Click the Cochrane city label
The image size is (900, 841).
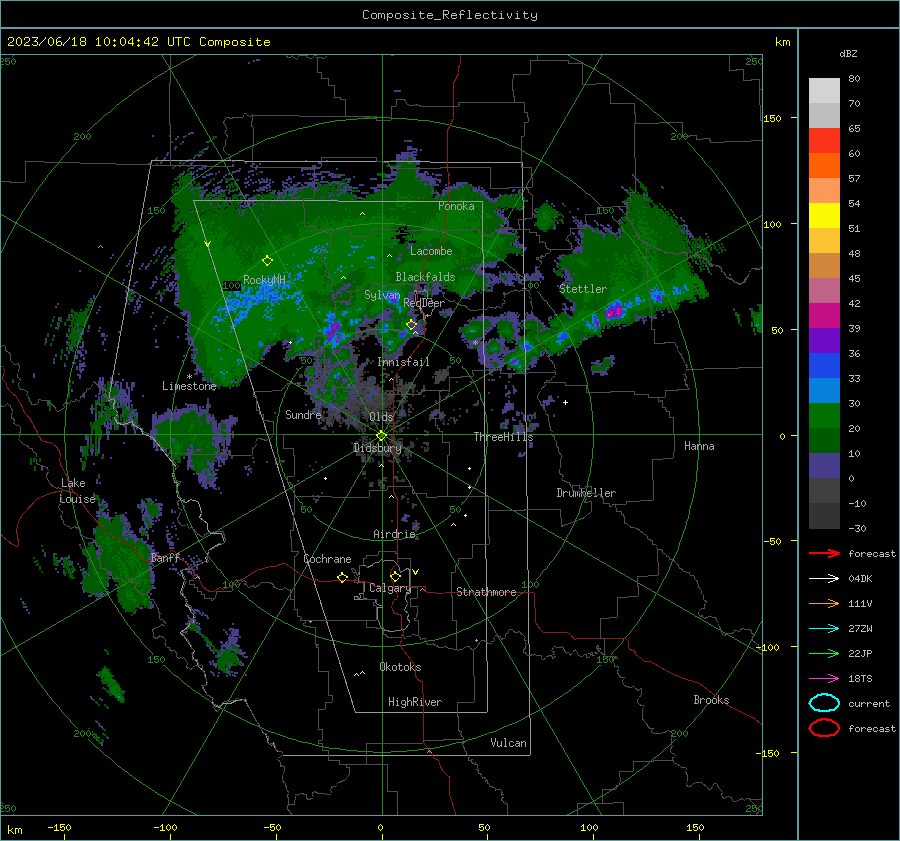[x=327, y=559]
